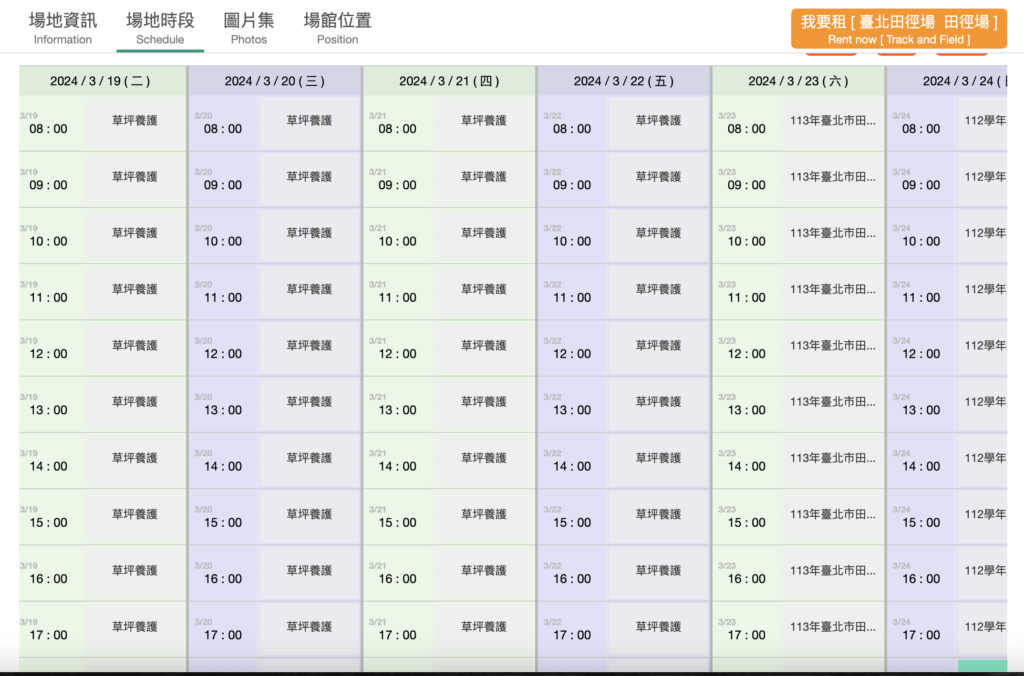Open the 場館位置 Position tab
The height and width of the screenshot is (676, 1024).
point(338,28)
